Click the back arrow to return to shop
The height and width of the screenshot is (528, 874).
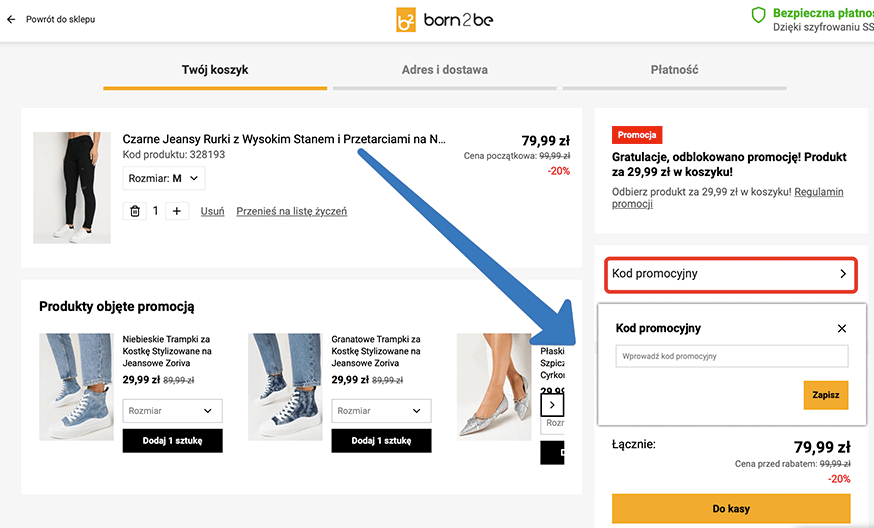click(x=11, y=19)
